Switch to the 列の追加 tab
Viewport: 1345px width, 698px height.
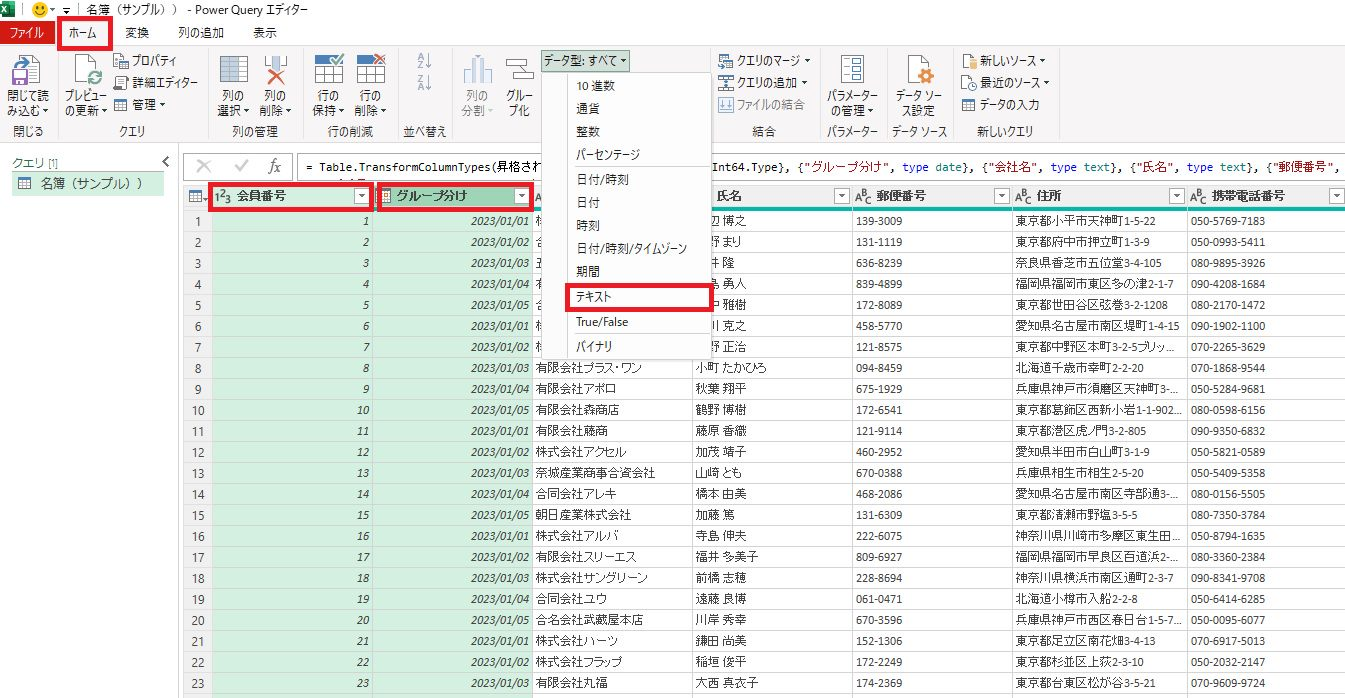pyautogui.click(x=201, y=33)
